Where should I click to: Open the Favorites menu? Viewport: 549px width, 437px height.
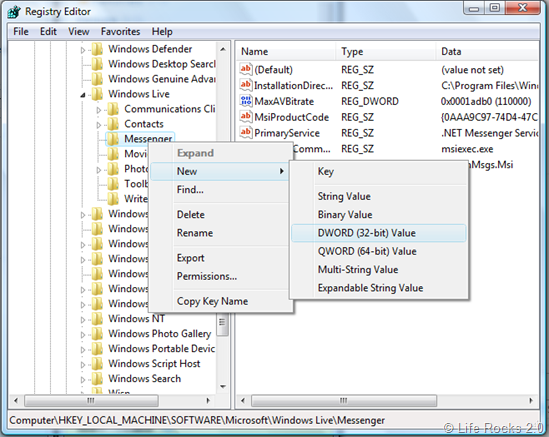point(120,32)
